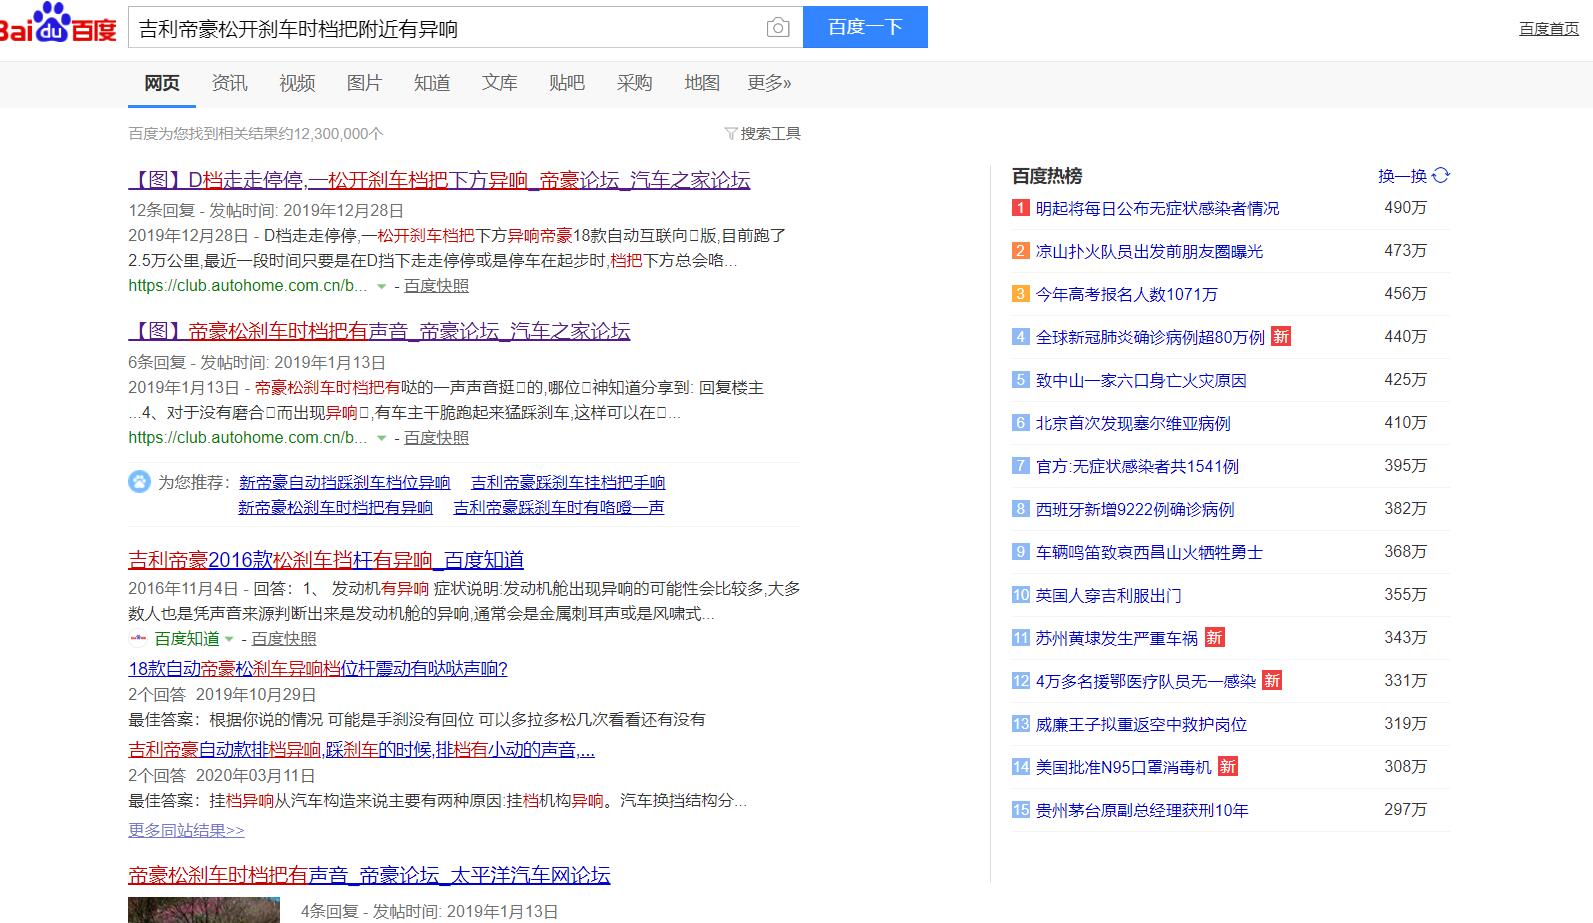Open result 吉利帝豪2016款松刹车档杆有异响 百度知道
This screenshot has height=923, width=1593.
point(326,560)
